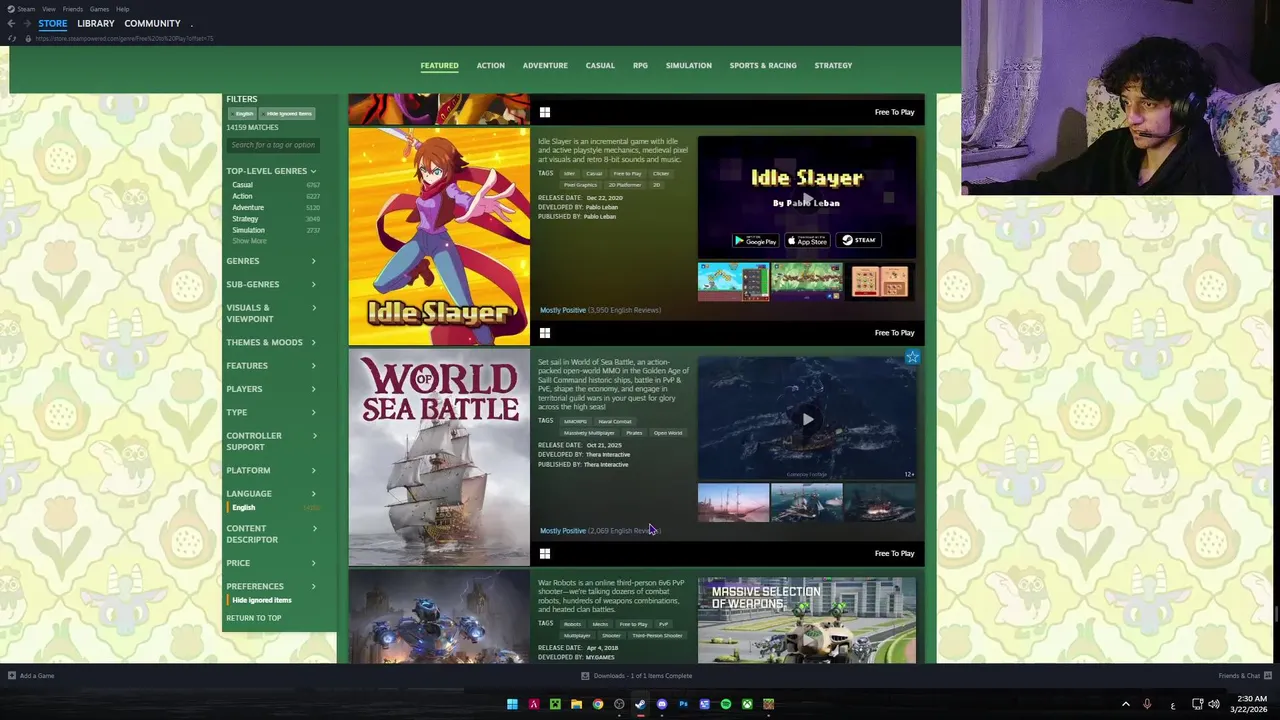Switch to the Action tab in top bar
The height and width of the screenshot is (720, 1280).
click(x=490, y=66)
